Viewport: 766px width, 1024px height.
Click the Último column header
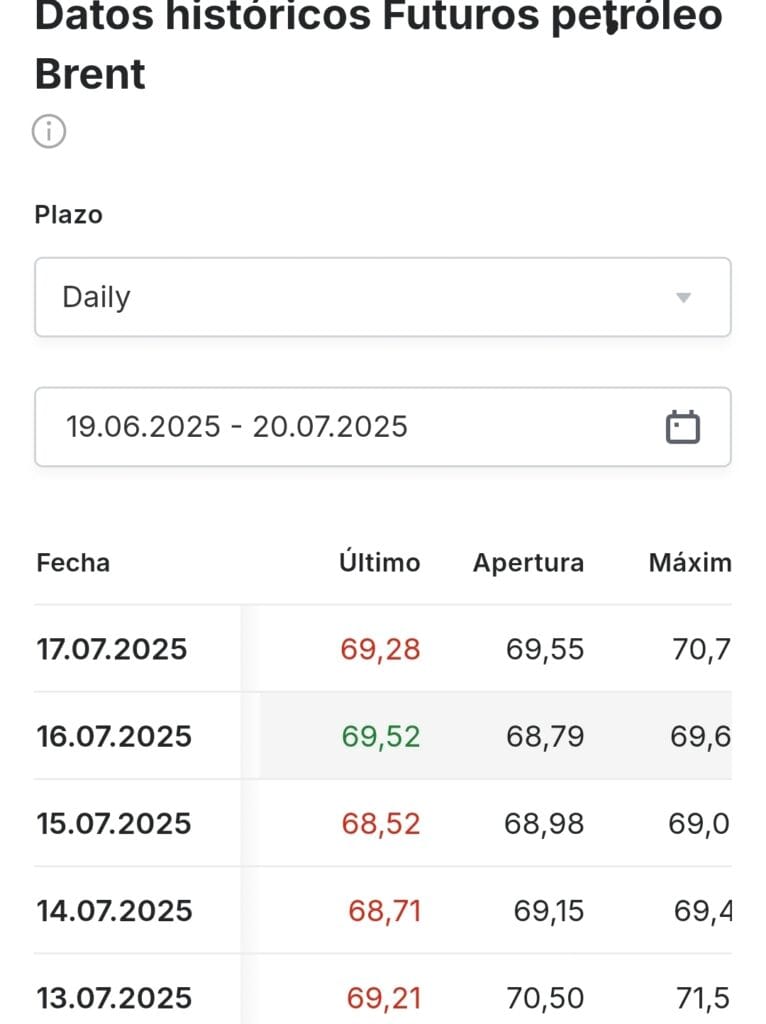pyautogui.click(x=379, y=563)
